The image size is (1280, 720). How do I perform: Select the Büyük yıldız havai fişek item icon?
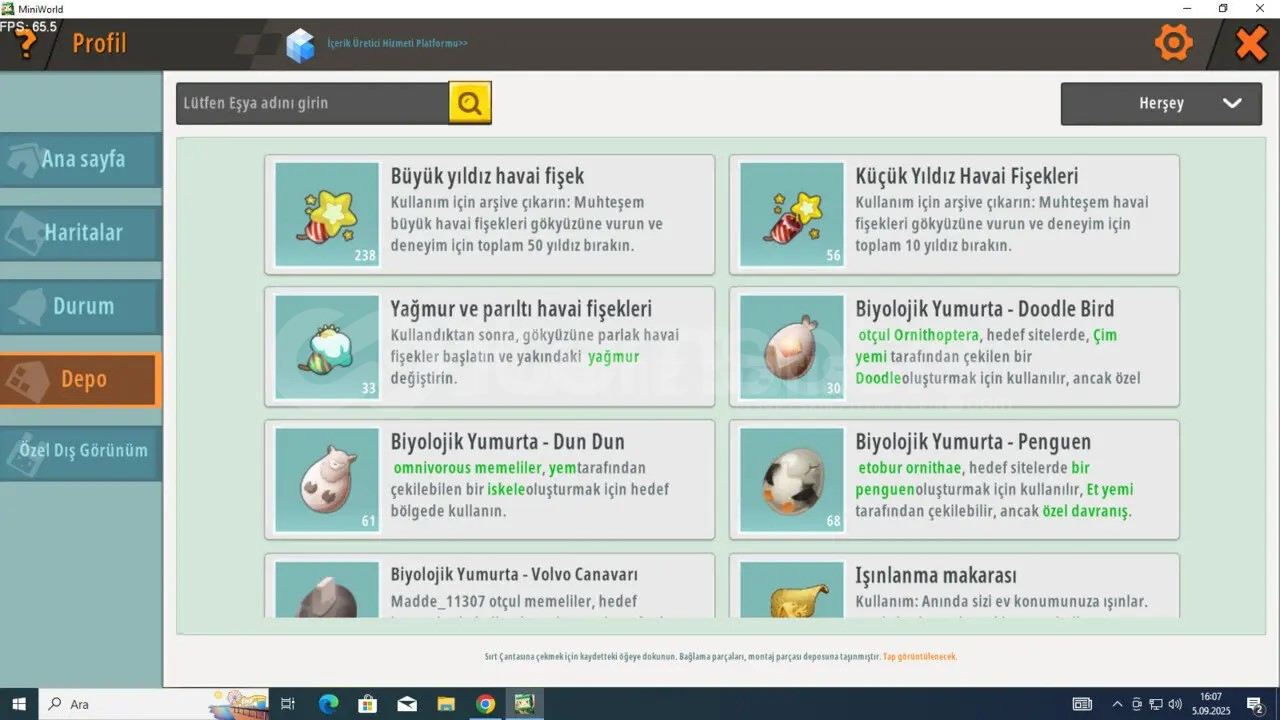point(327,214)
